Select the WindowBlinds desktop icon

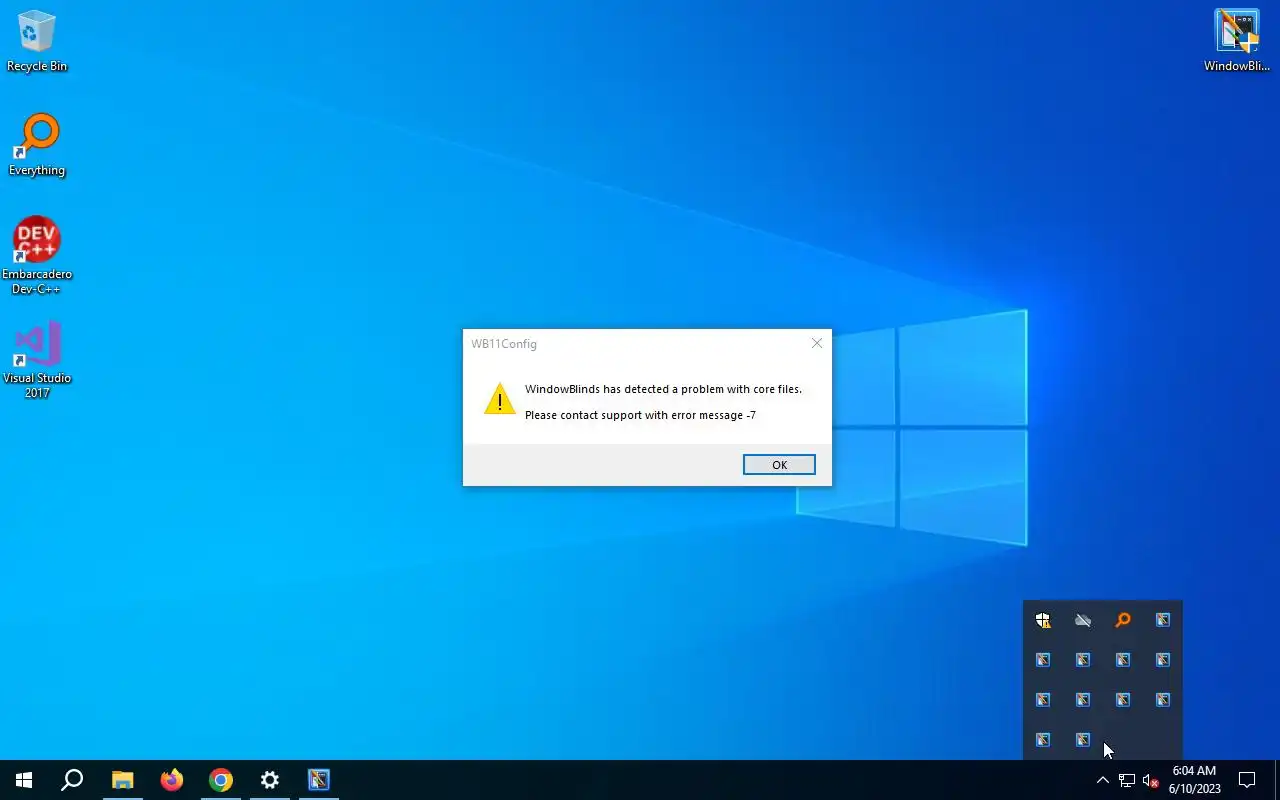pos(1237,41)
